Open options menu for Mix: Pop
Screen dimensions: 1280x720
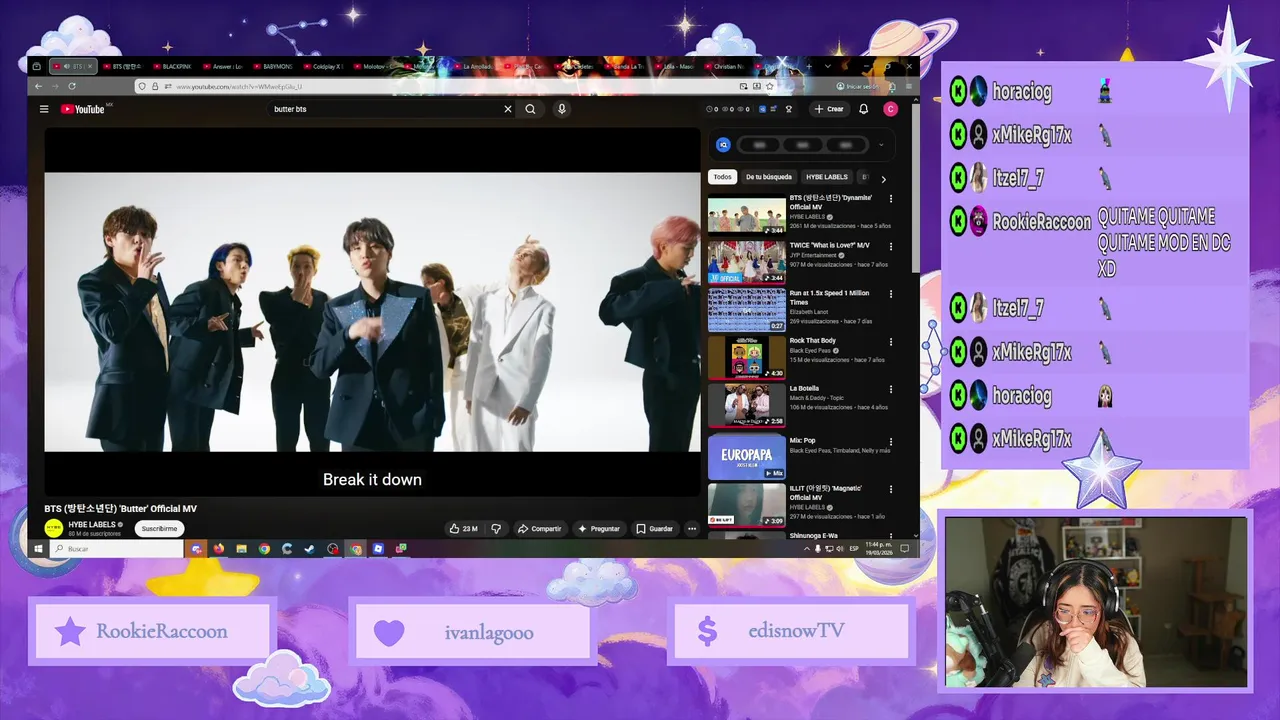click(x=891, y=441)
